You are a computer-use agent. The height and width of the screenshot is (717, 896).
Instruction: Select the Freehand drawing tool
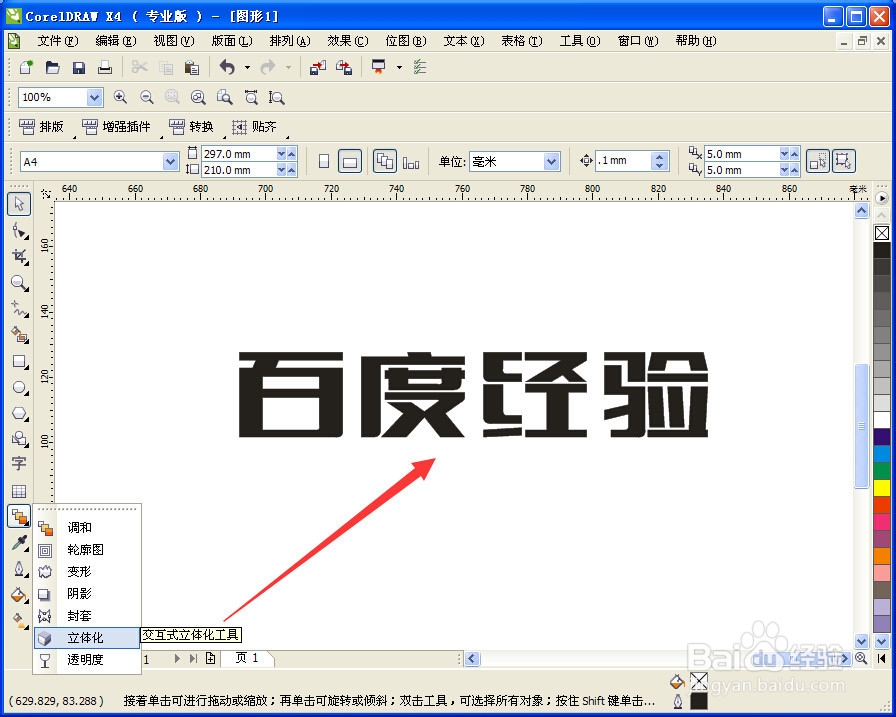tap(19, 309)
